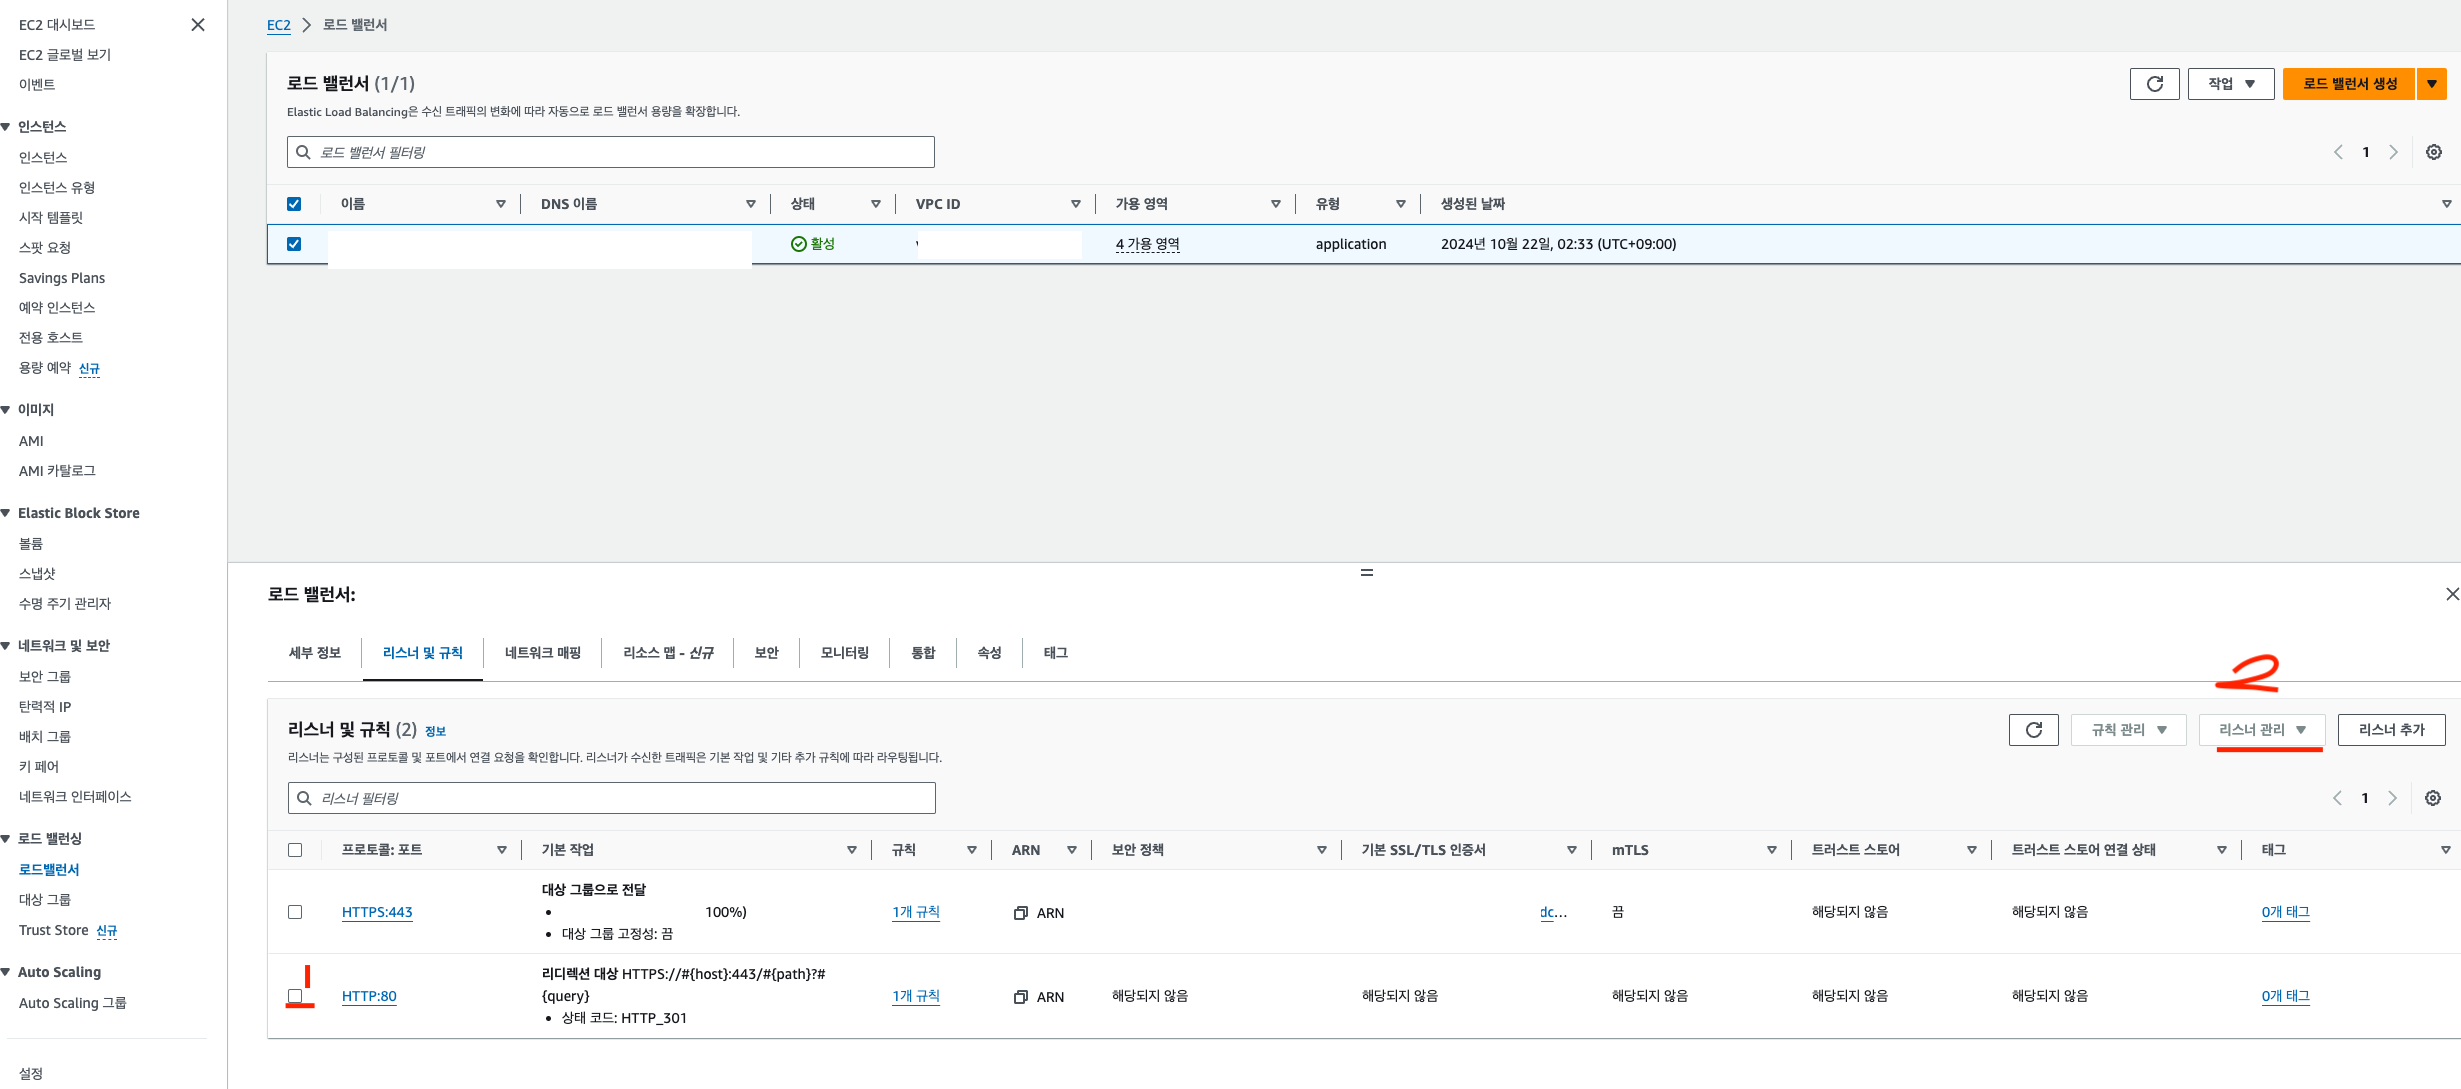Switch to the 모니터링 tab
This screenshot has width=2461, height=1089.
click(844, 653)
